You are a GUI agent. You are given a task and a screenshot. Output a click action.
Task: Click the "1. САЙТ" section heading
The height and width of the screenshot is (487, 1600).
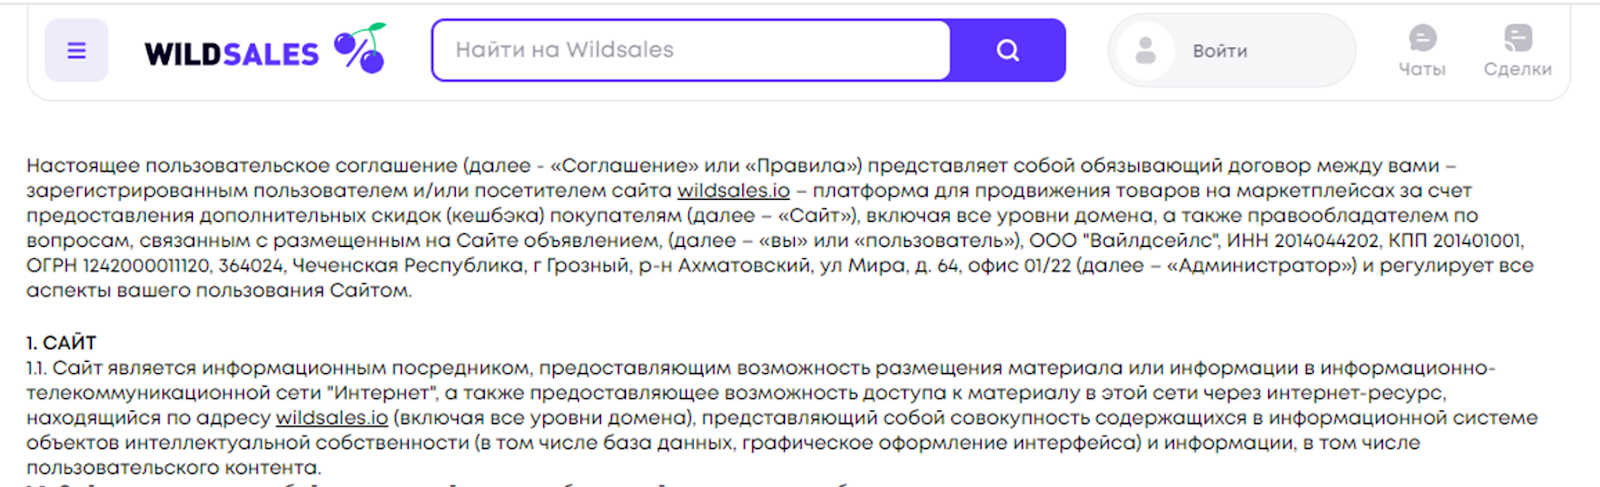(x=61, y=343)
